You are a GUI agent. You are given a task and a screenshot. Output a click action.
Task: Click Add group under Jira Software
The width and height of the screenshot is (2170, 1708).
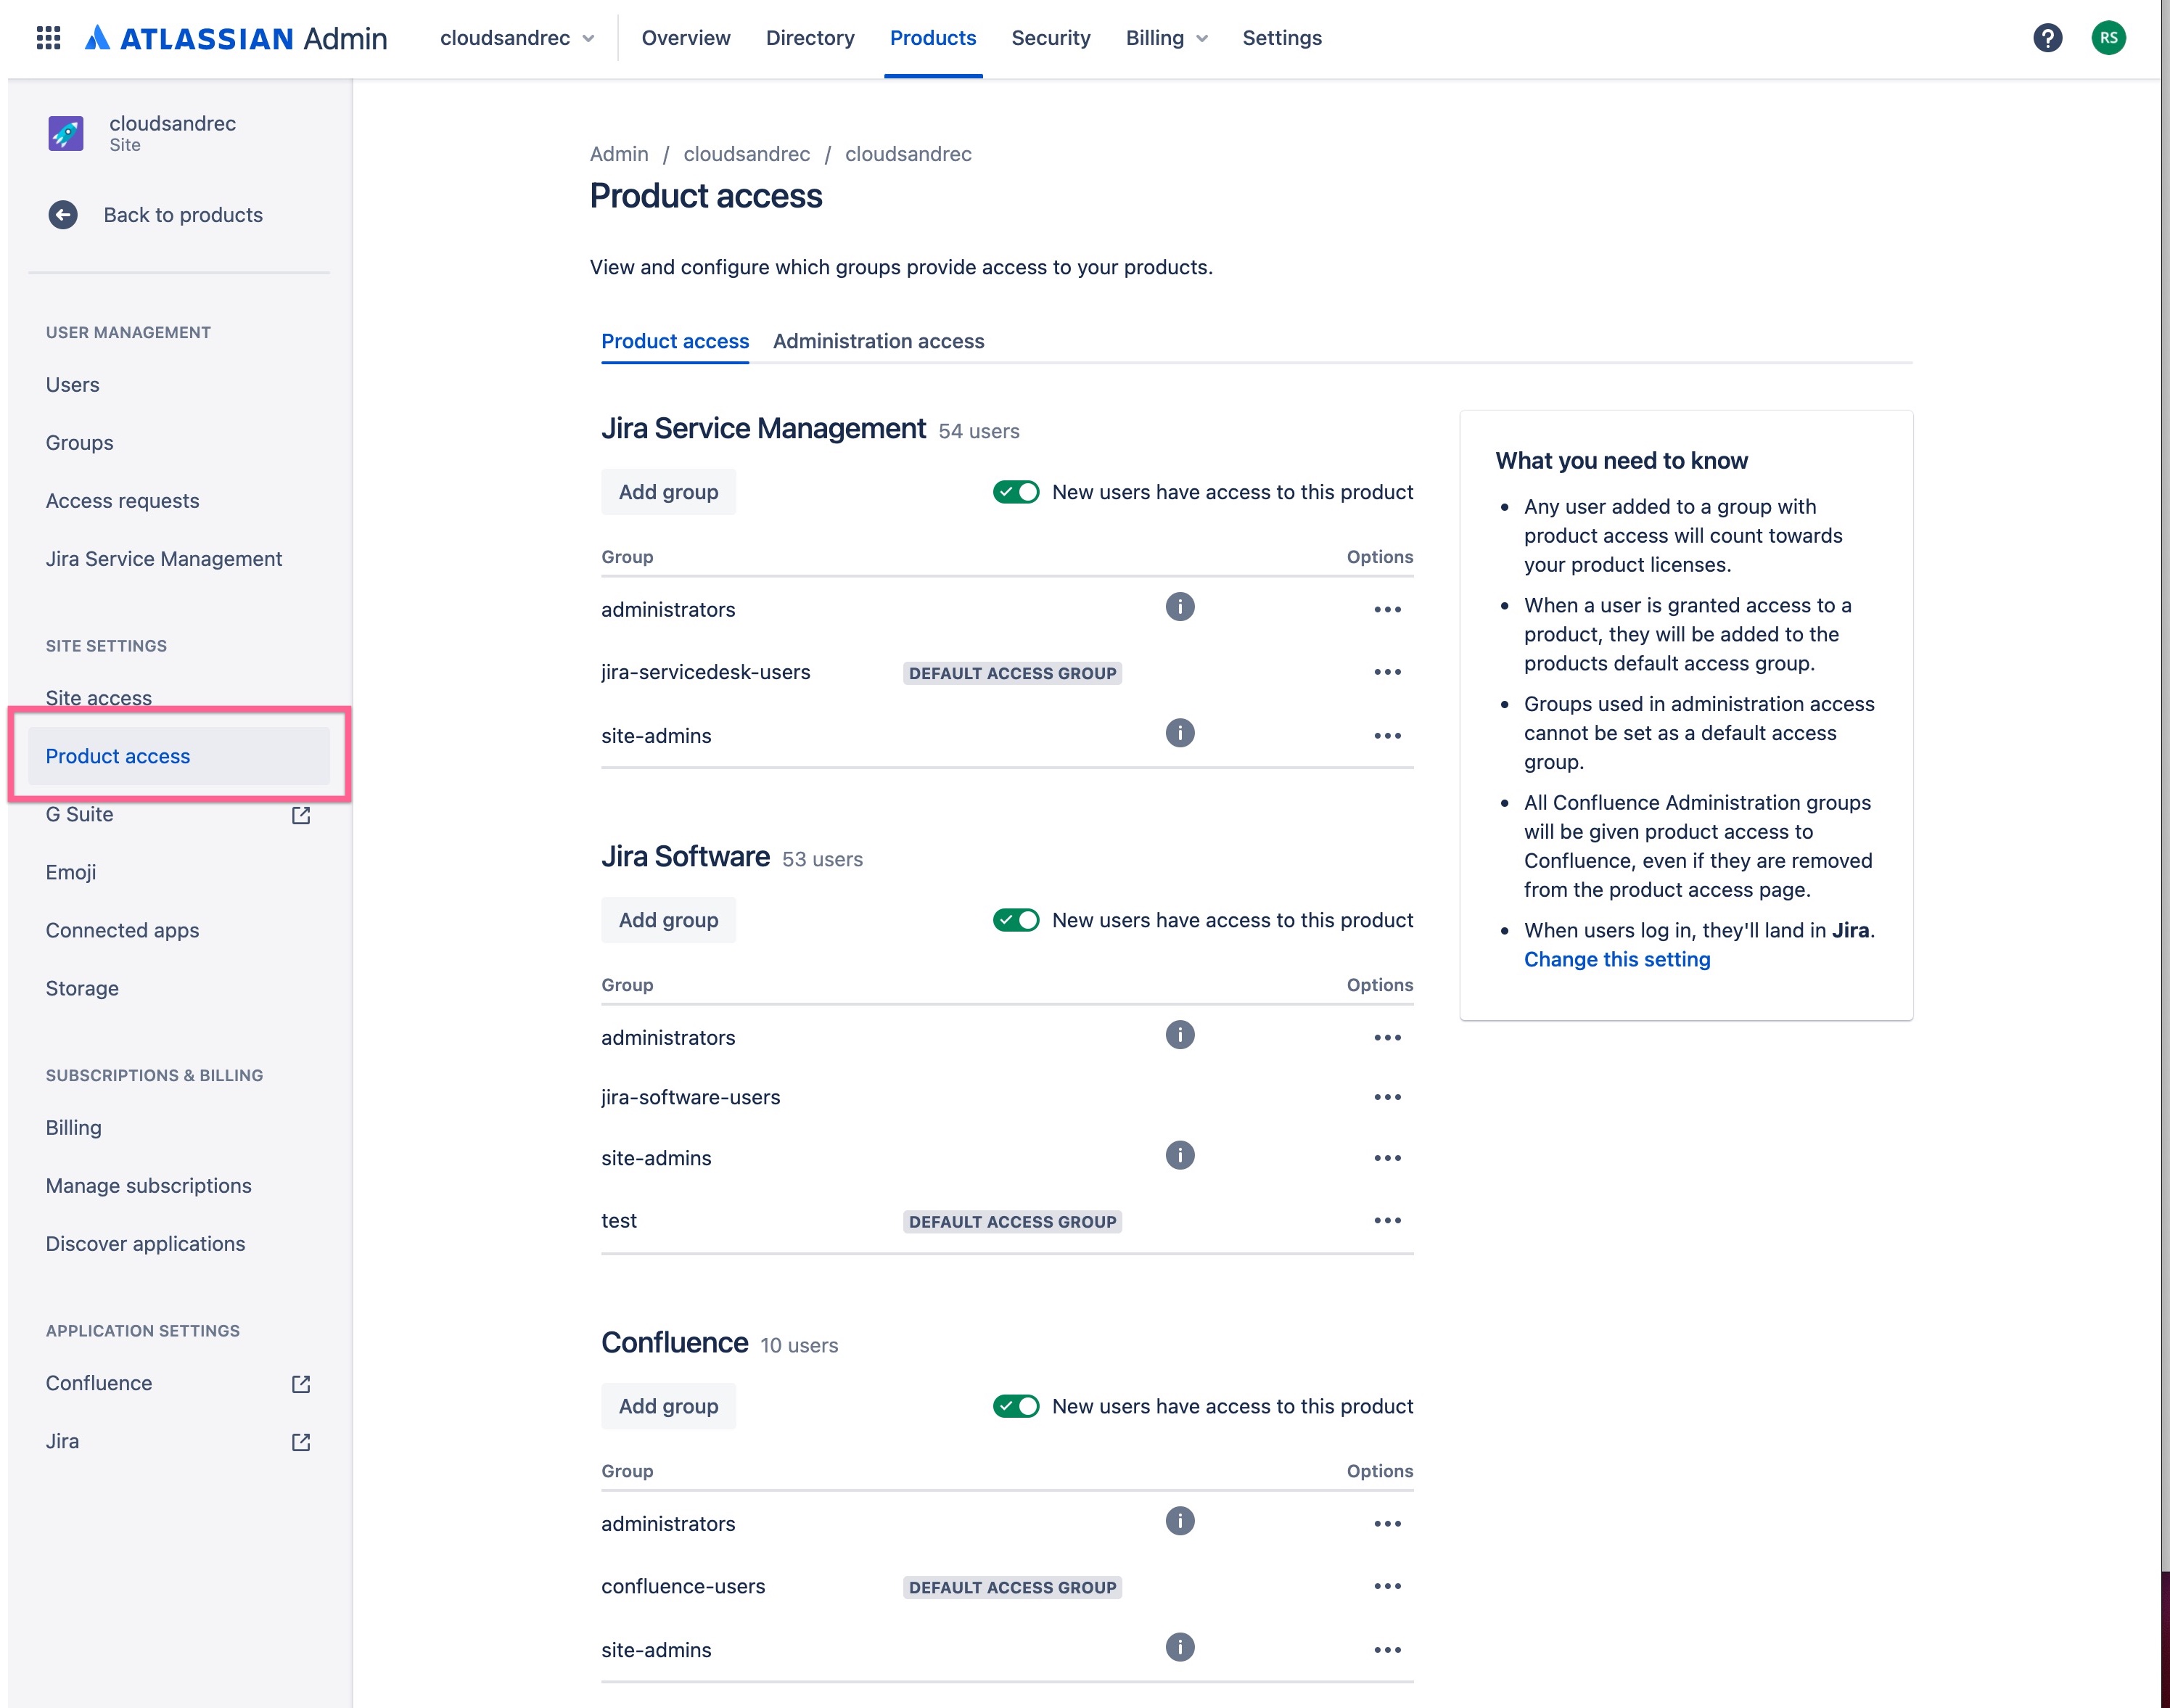(668, 920)
